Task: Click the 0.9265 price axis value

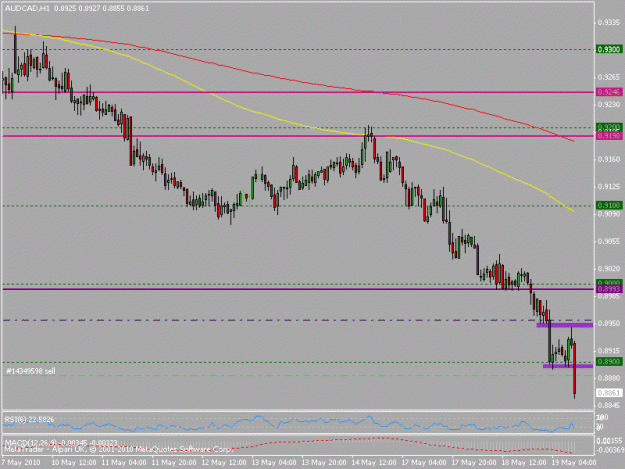Action: coord(609,77)
